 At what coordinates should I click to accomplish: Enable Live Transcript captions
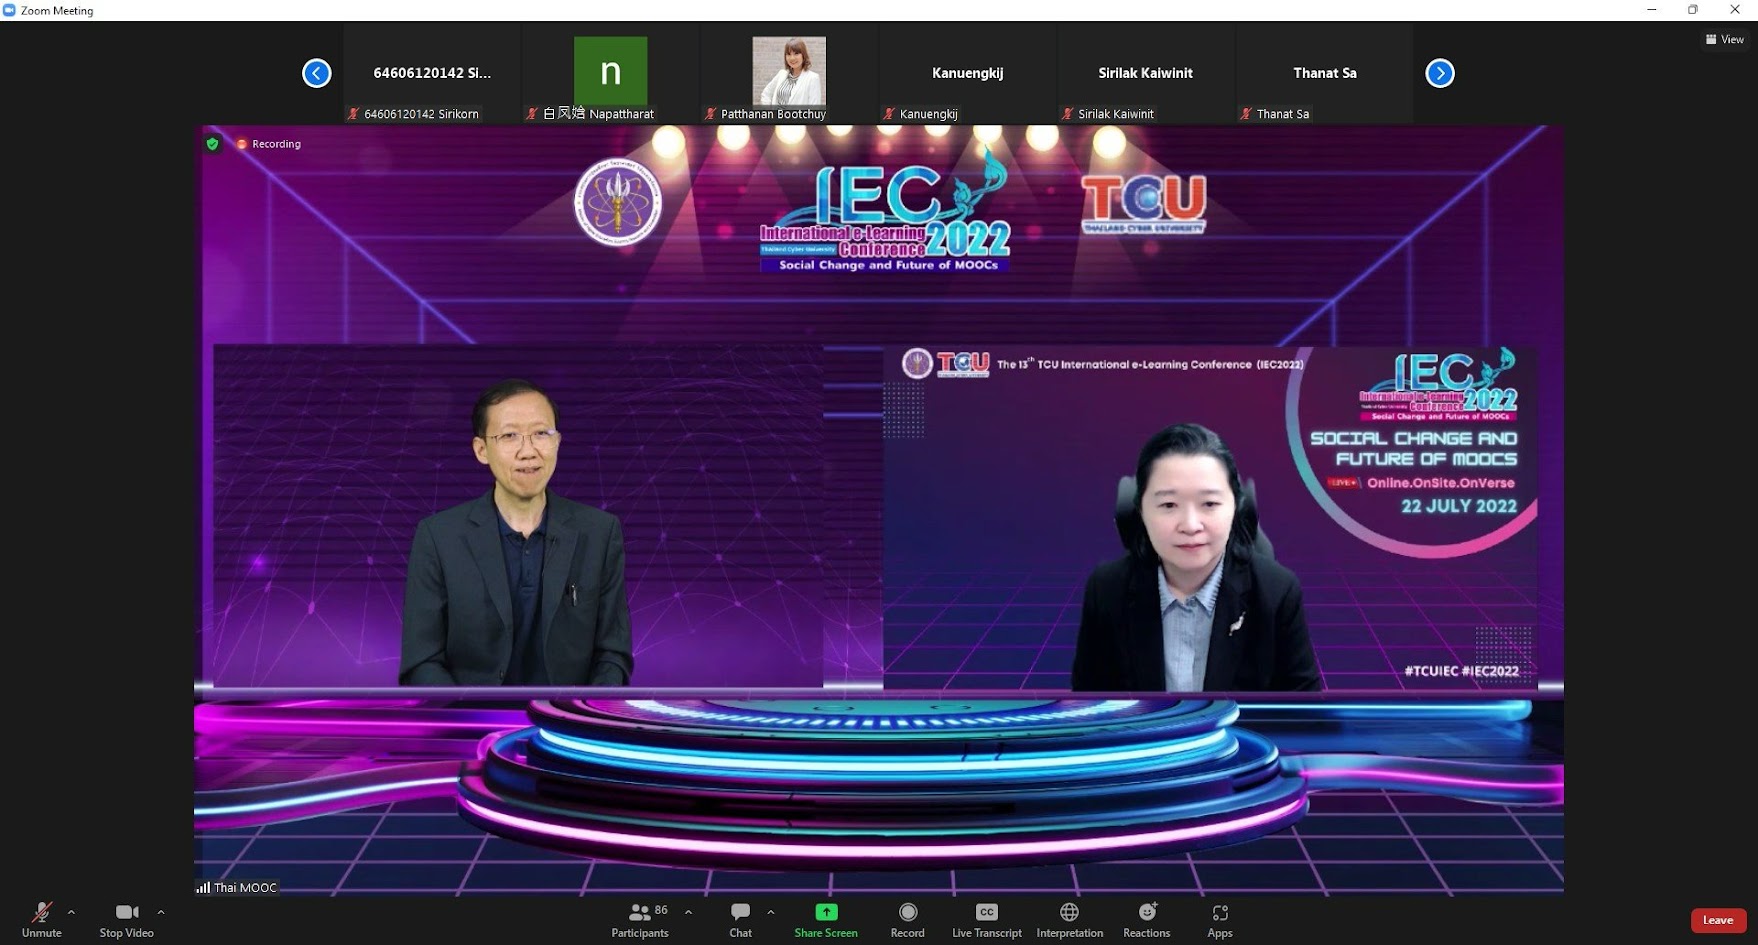coord(986,919)
